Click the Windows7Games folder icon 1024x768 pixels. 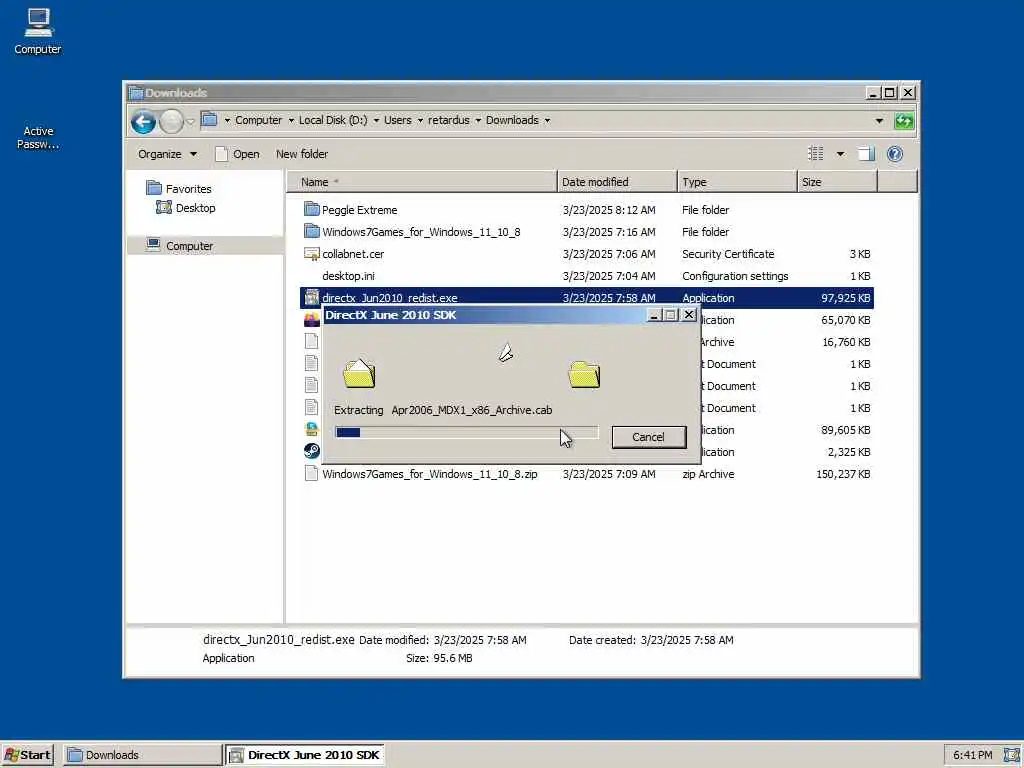point(312,231)
